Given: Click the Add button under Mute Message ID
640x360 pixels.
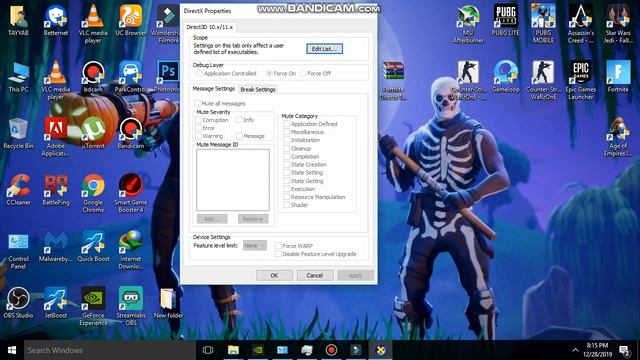Looking at the screenshot, I should 212,219.
